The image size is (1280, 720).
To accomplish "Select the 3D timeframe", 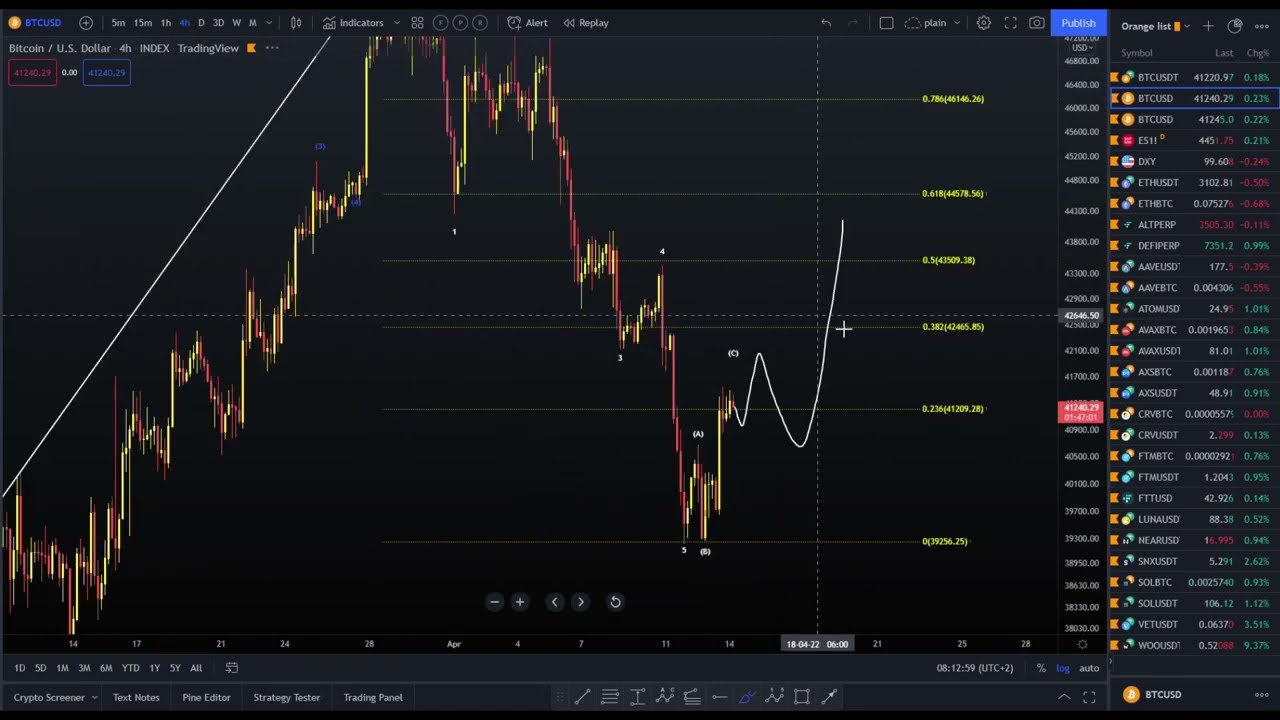I will (x=218, y=22).
